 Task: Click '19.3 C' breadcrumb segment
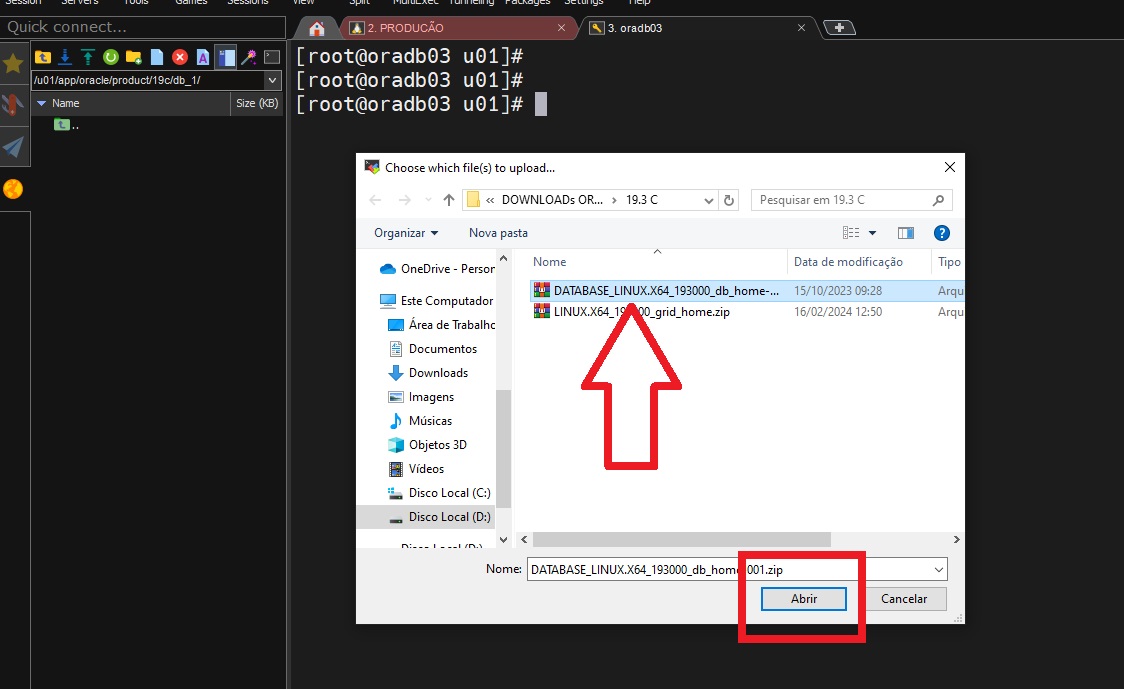[x=642, y=200]
